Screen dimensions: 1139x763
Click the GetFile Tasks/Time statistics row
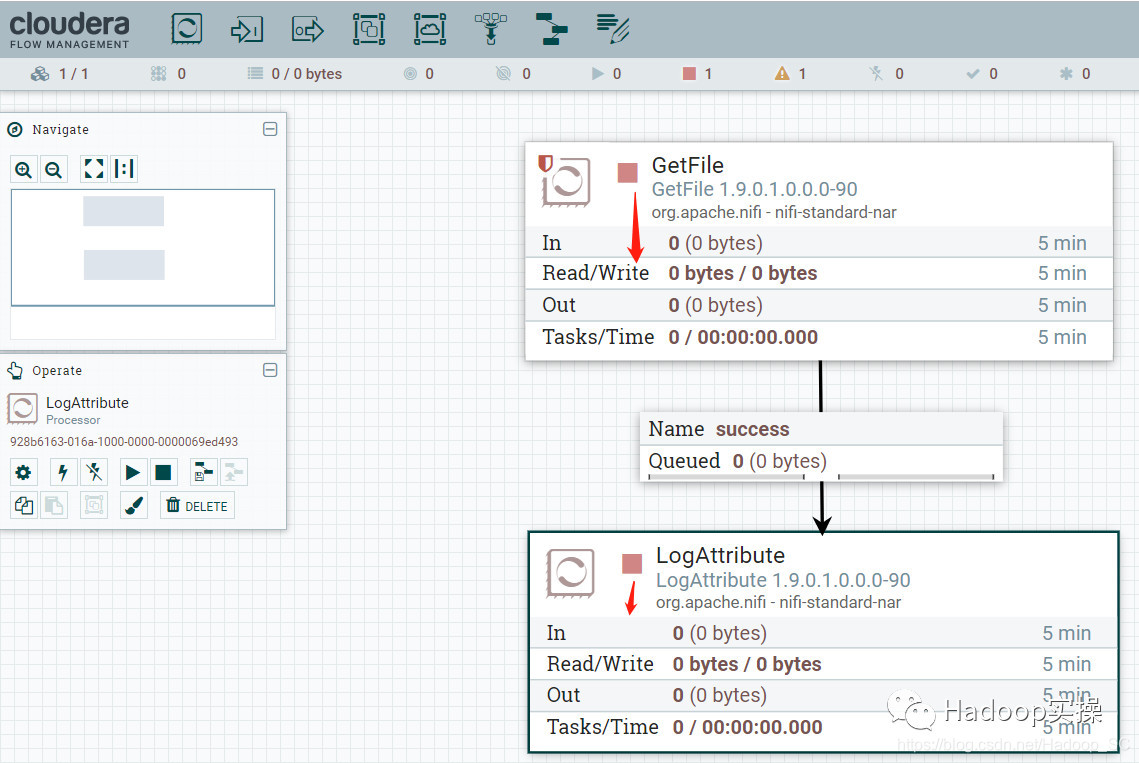(x=819, y=337)
